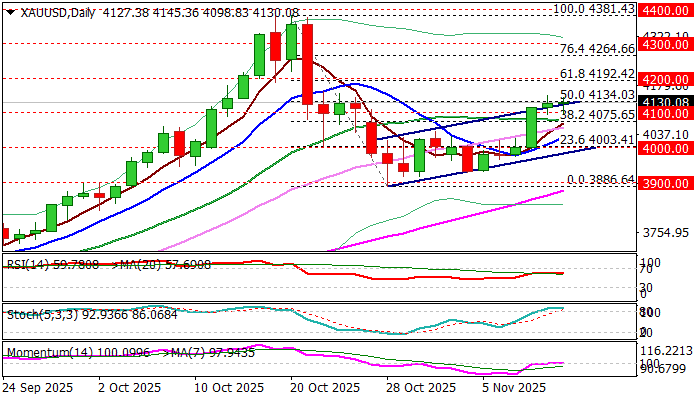This screenshot has height=400, width=700.
Task: Click the 0.0 Fibonacci label at 3886.64
Action: point(601,180)
